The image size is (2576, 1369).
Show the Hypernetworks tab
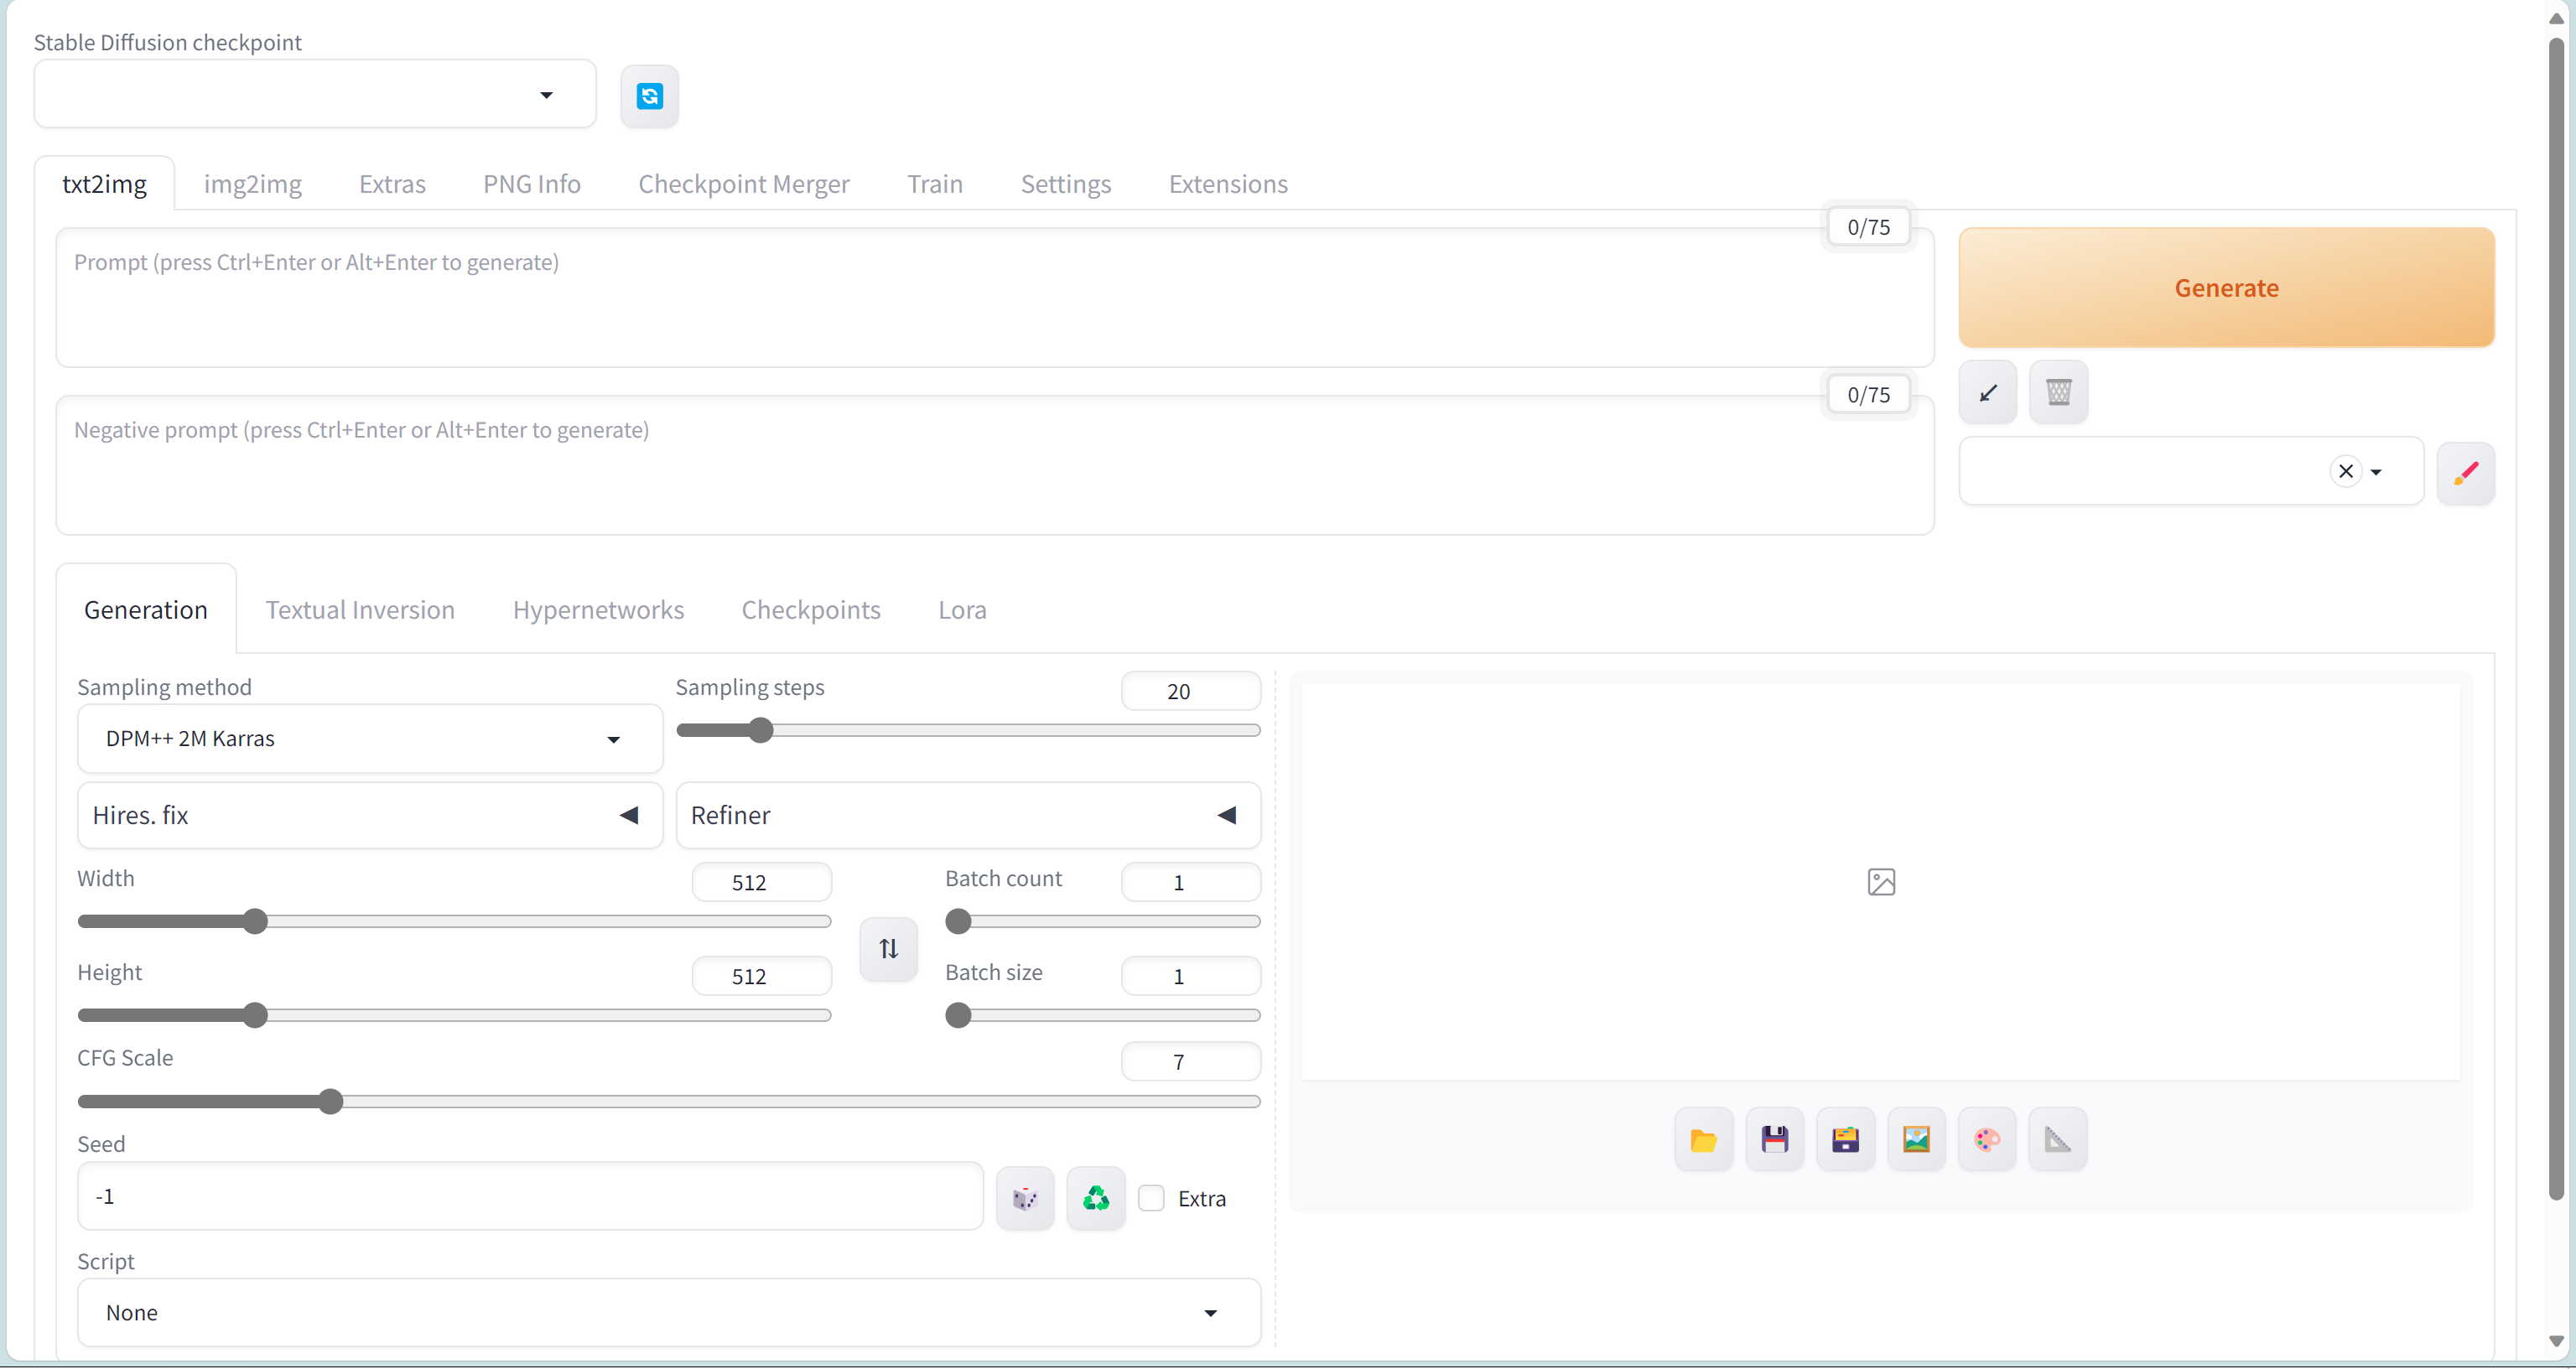[x=598, y=610]
